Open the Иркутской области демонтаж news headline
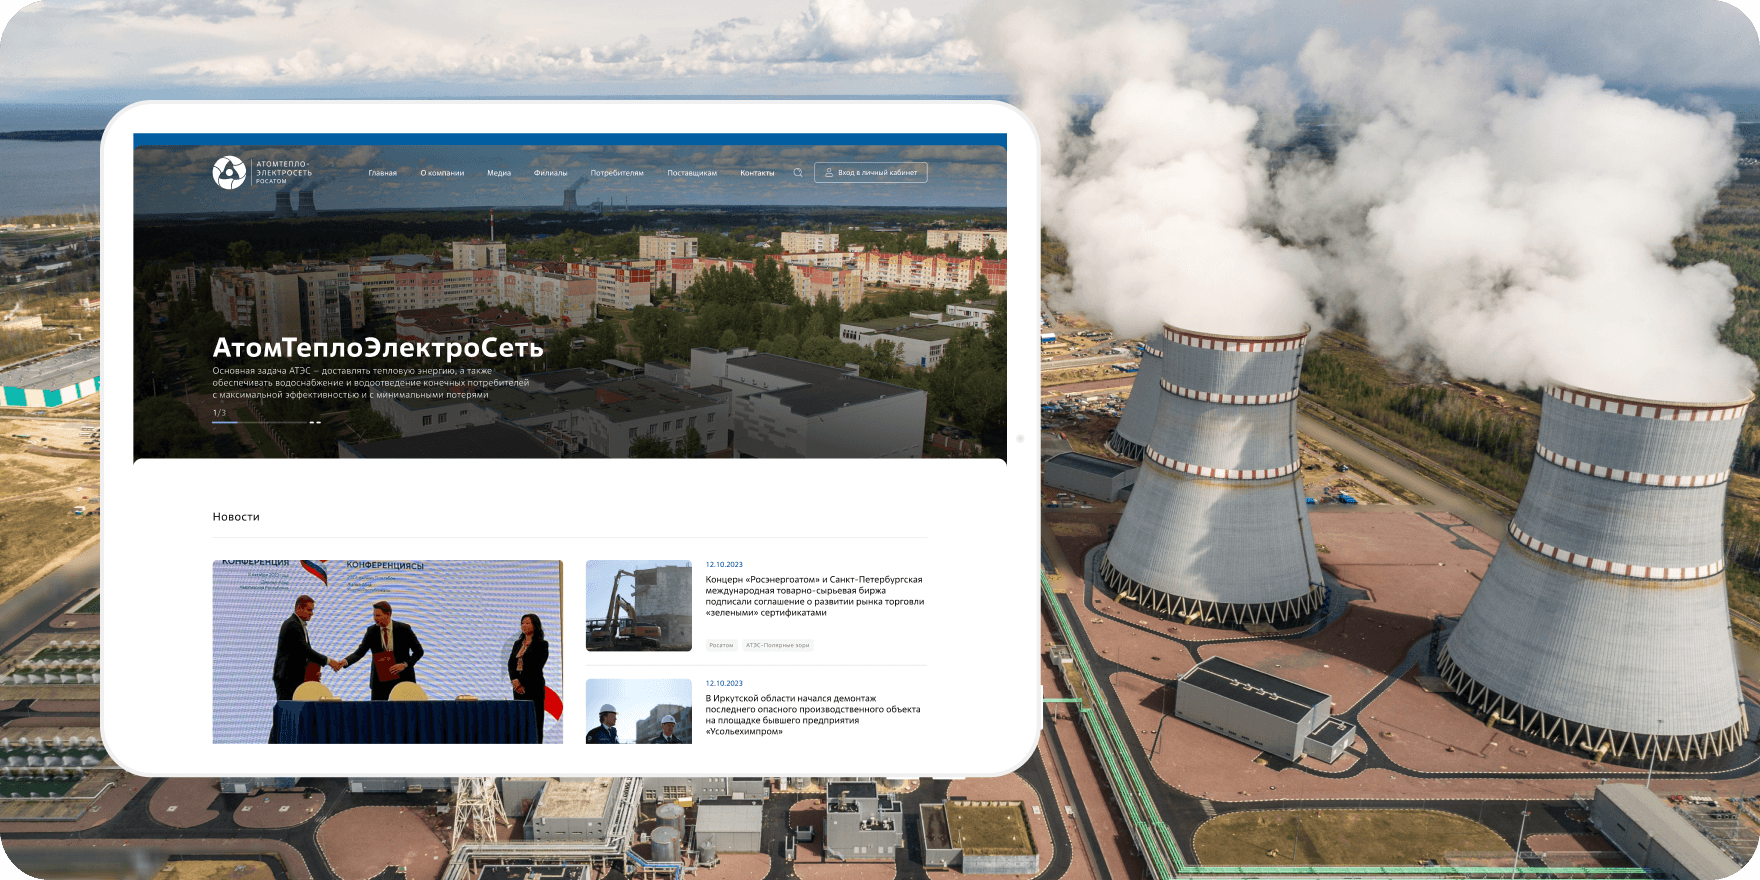 pyautogui.click(x=813, y=715)
